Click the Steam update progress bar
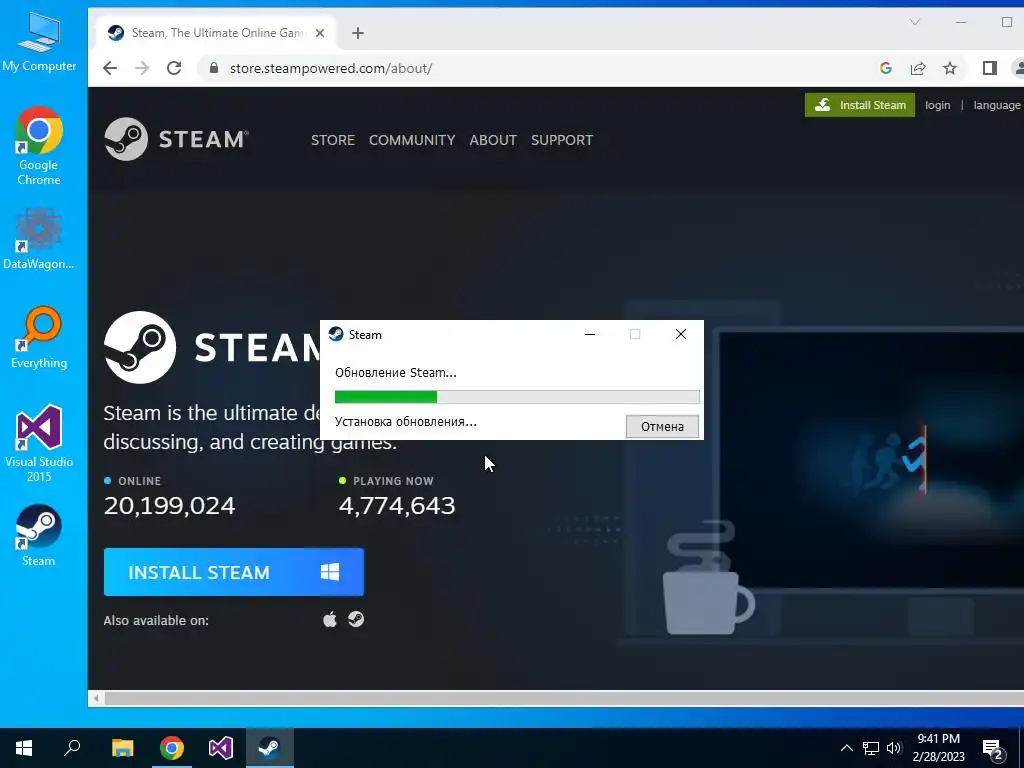The image size is (1024, 768). 517,396
